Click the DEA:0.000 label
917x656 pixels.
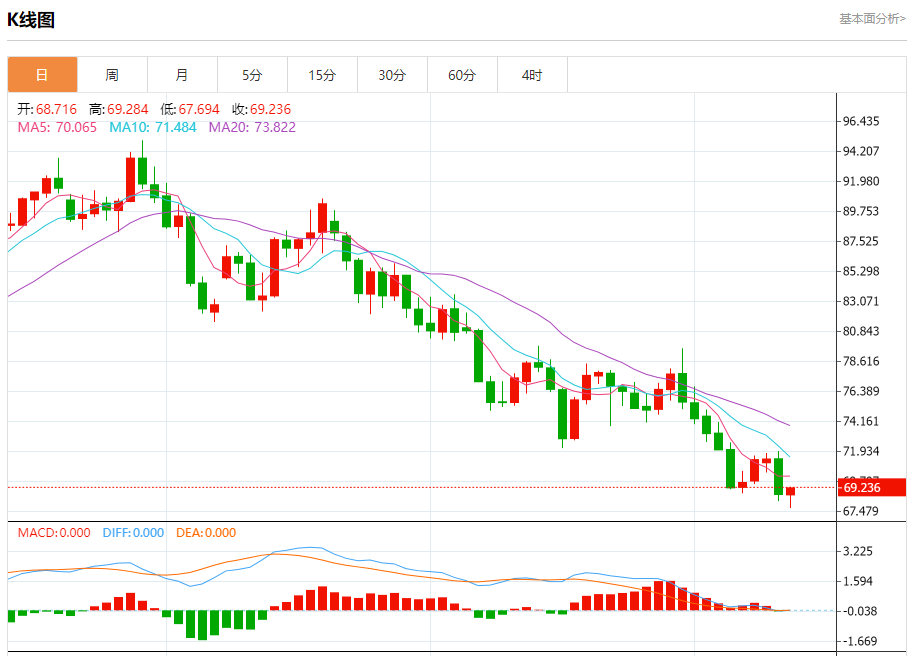(x=206, y=533)
